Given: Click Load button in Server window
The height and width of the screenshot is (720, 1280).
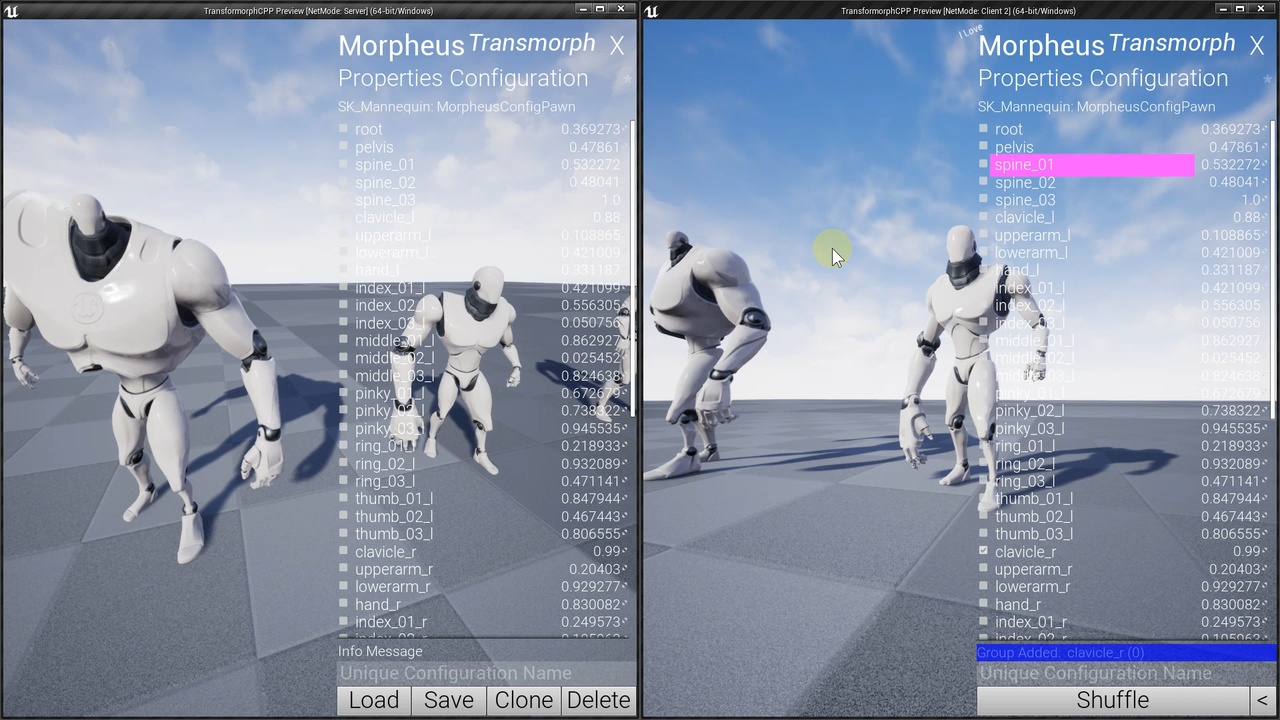Looking at the screenshot, I should (x=374, y=700).
